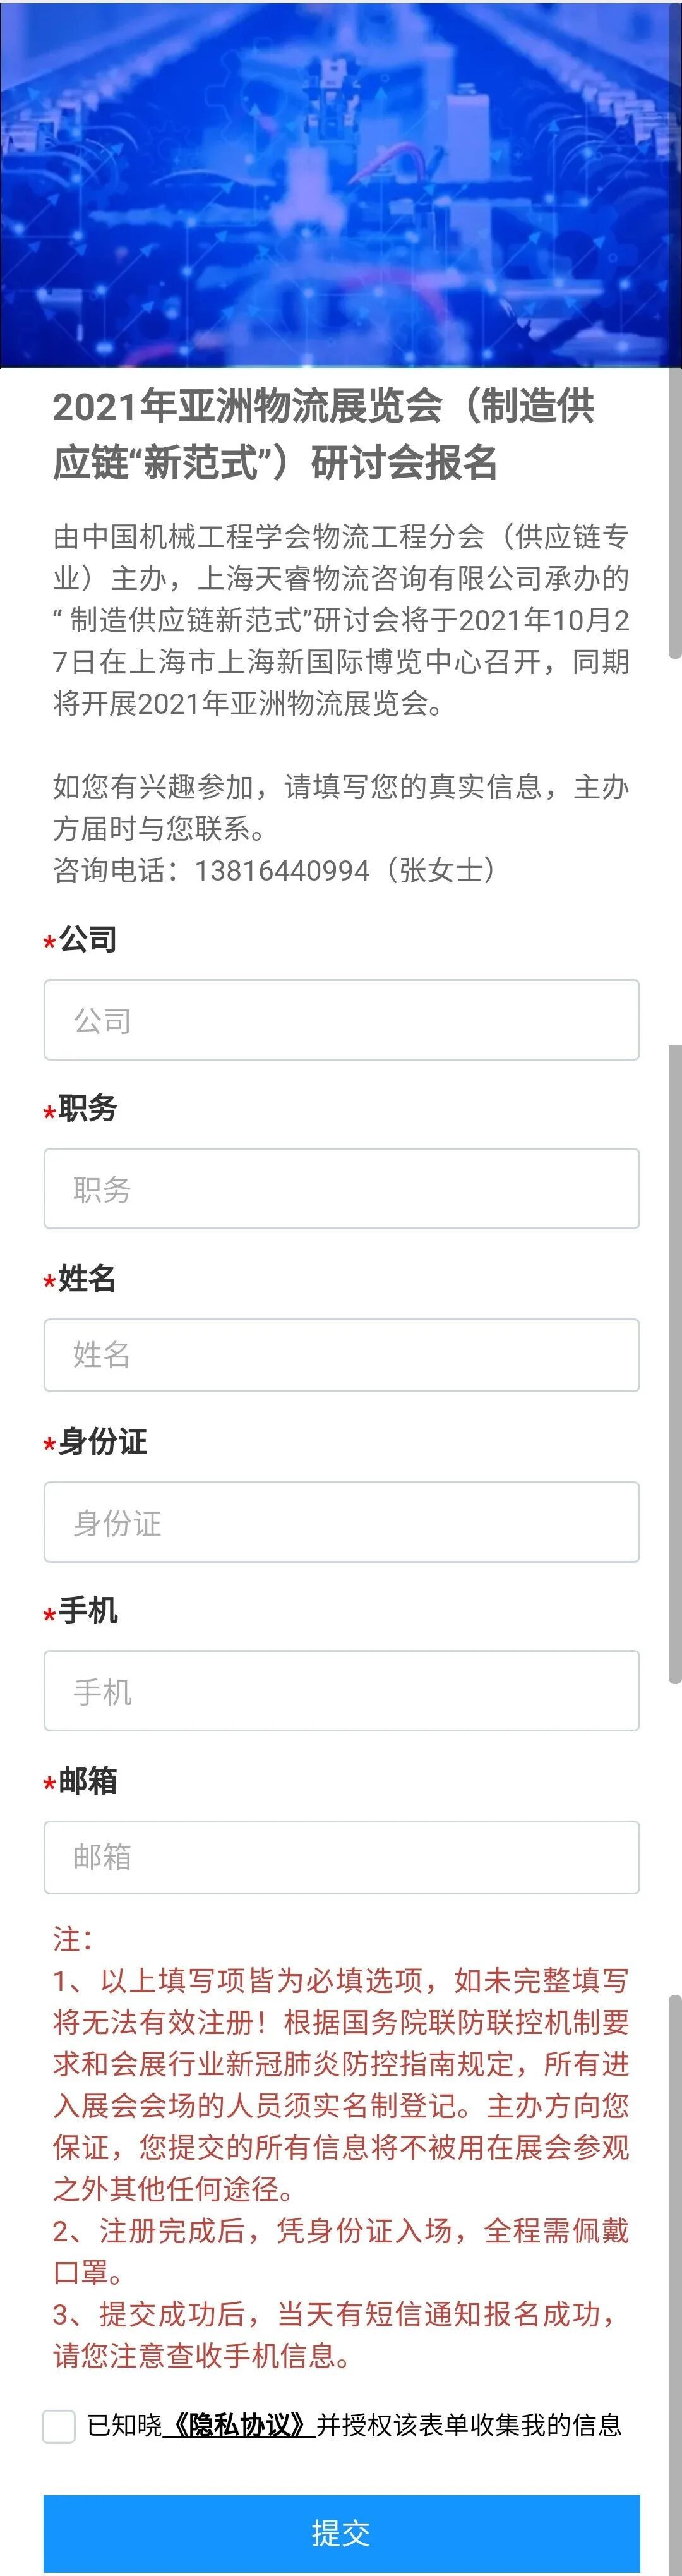
Task: Click the 公司 input field
Action: [341, 1020]
